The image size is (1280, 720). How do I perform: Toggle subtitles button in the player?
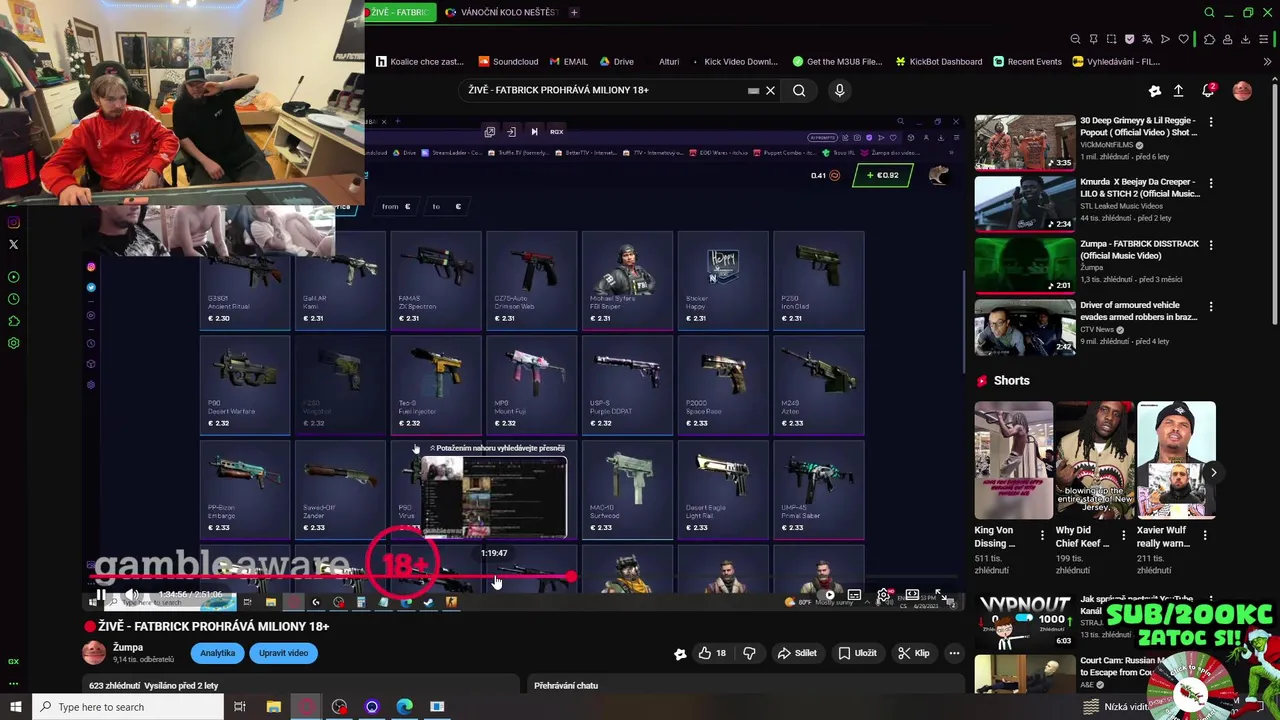[x=854, y=595]
